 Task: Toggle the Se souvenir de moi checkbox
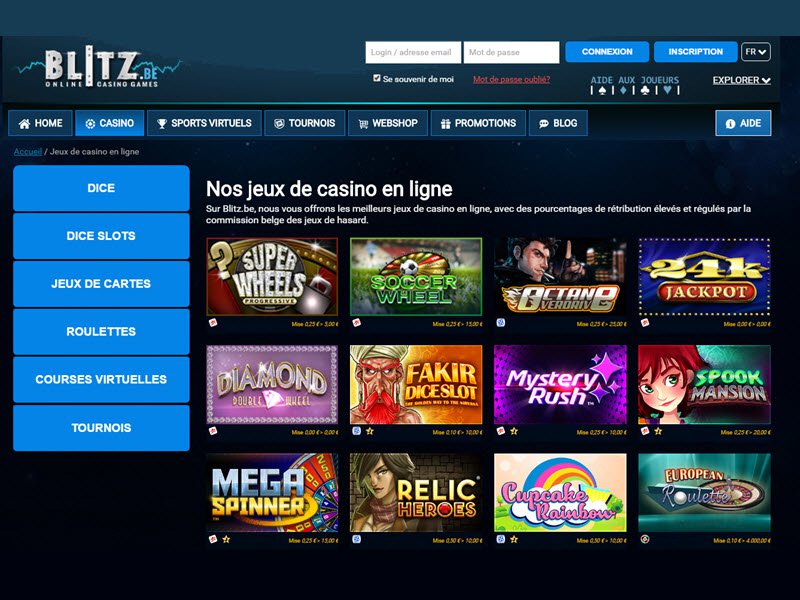[x=377, y=78]
